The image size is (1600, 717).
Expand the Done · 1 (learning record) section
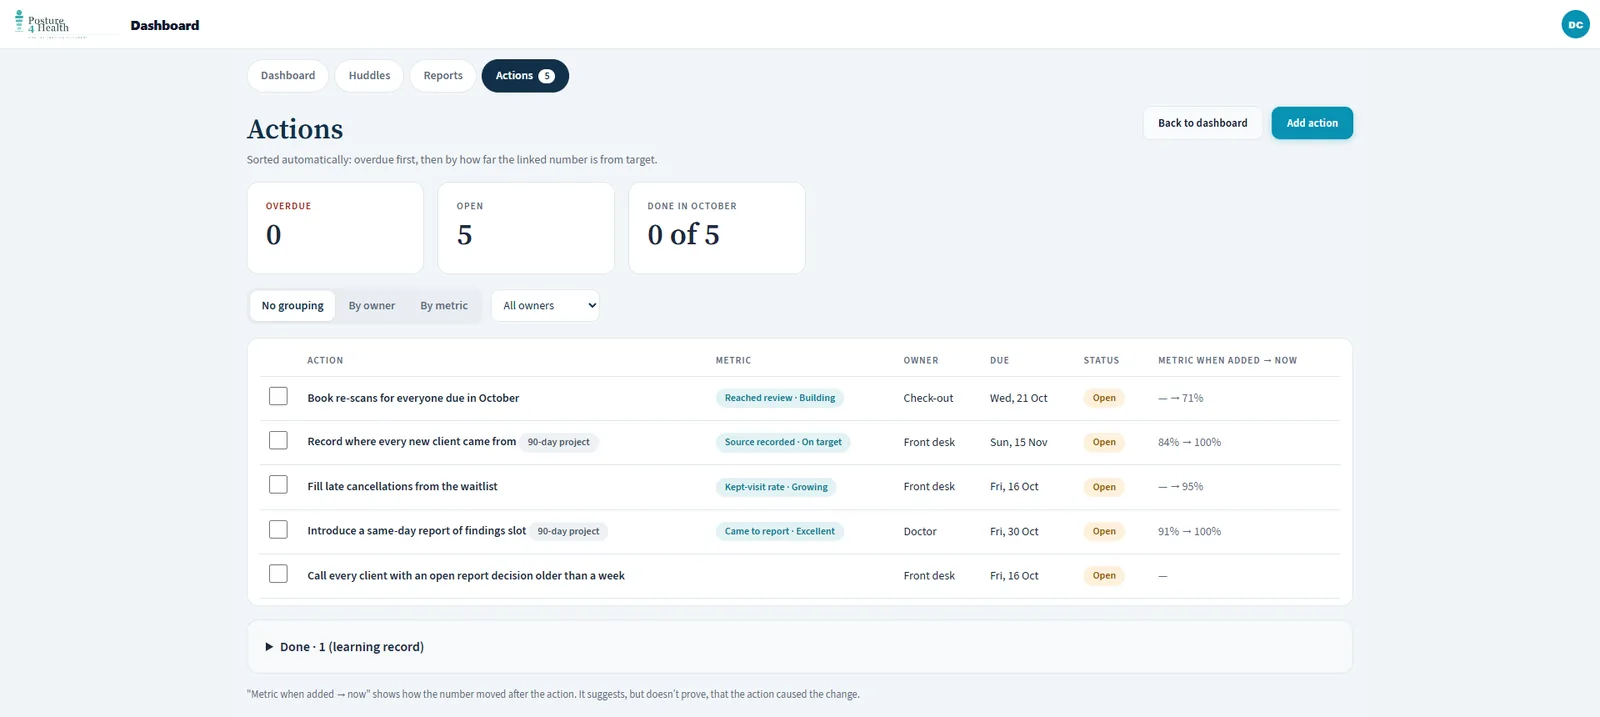[x=344, y=647]
